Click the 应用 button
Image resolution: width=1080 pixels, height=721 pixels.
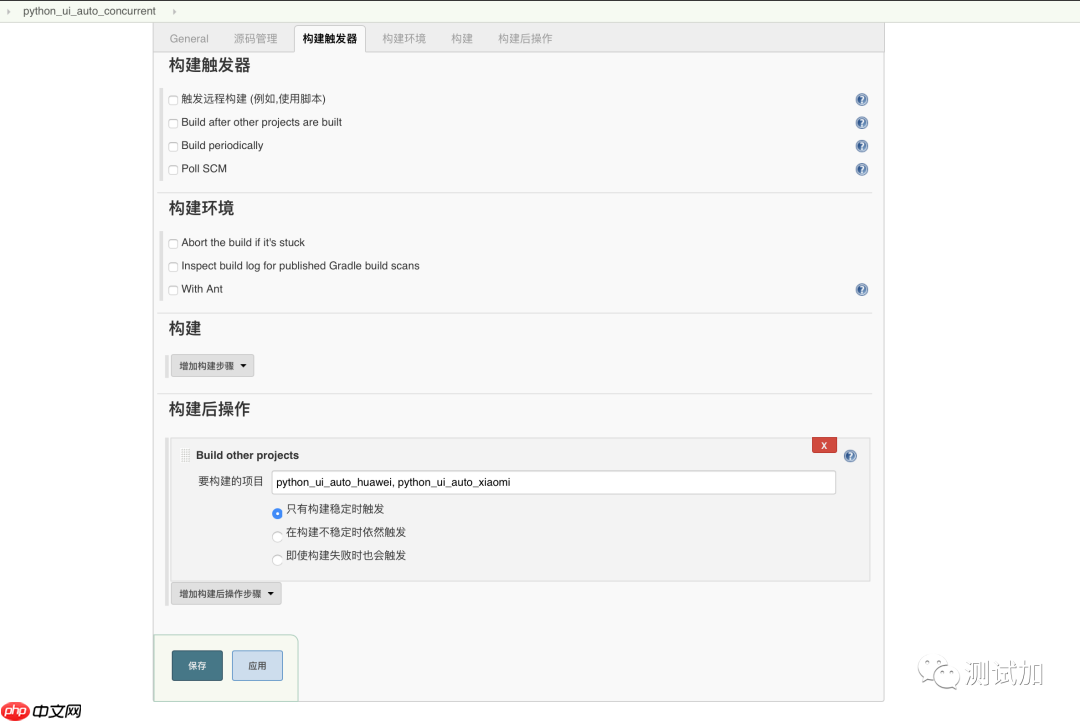tap(257, 665)
